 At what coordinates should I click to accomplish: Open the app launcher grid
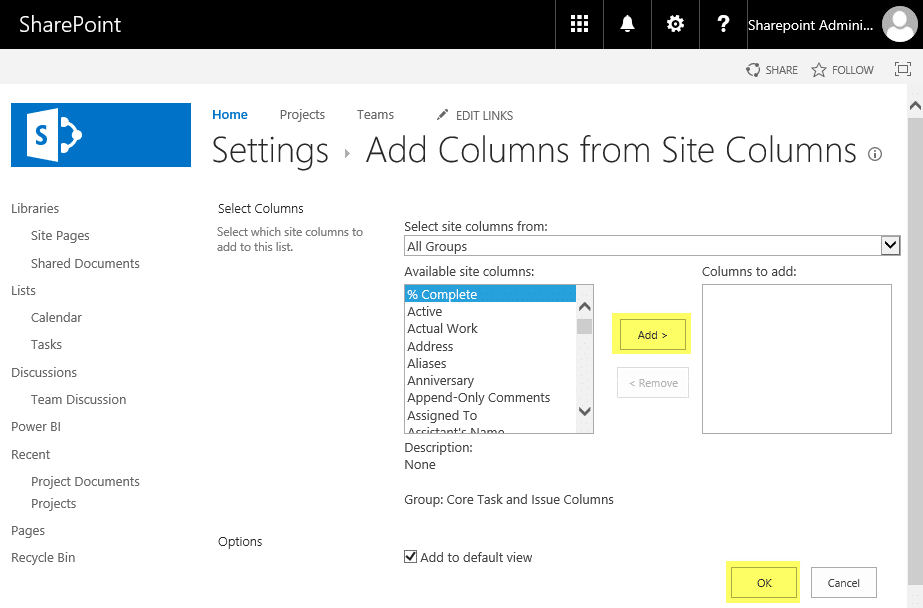(x=579, y=24)
